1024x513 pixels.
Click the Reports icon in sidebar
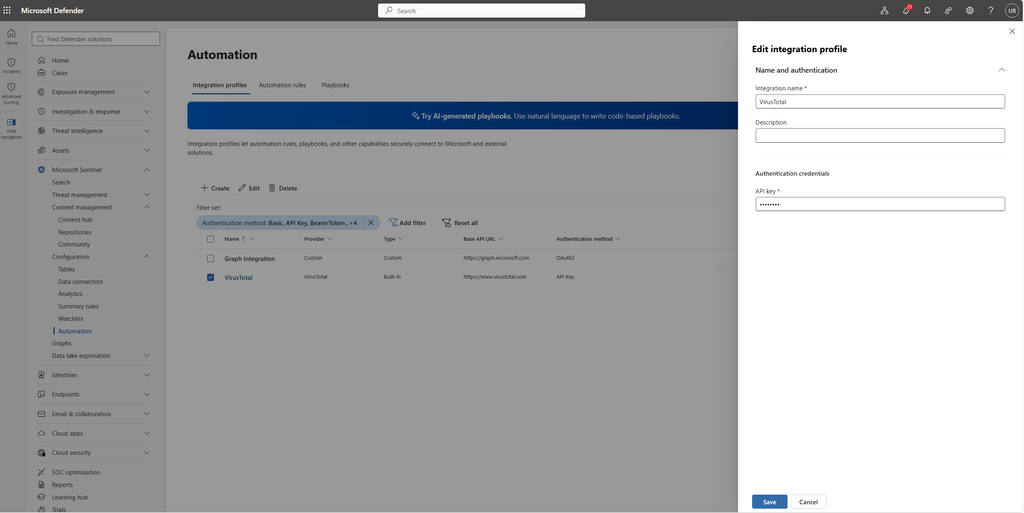coord(41,484)
